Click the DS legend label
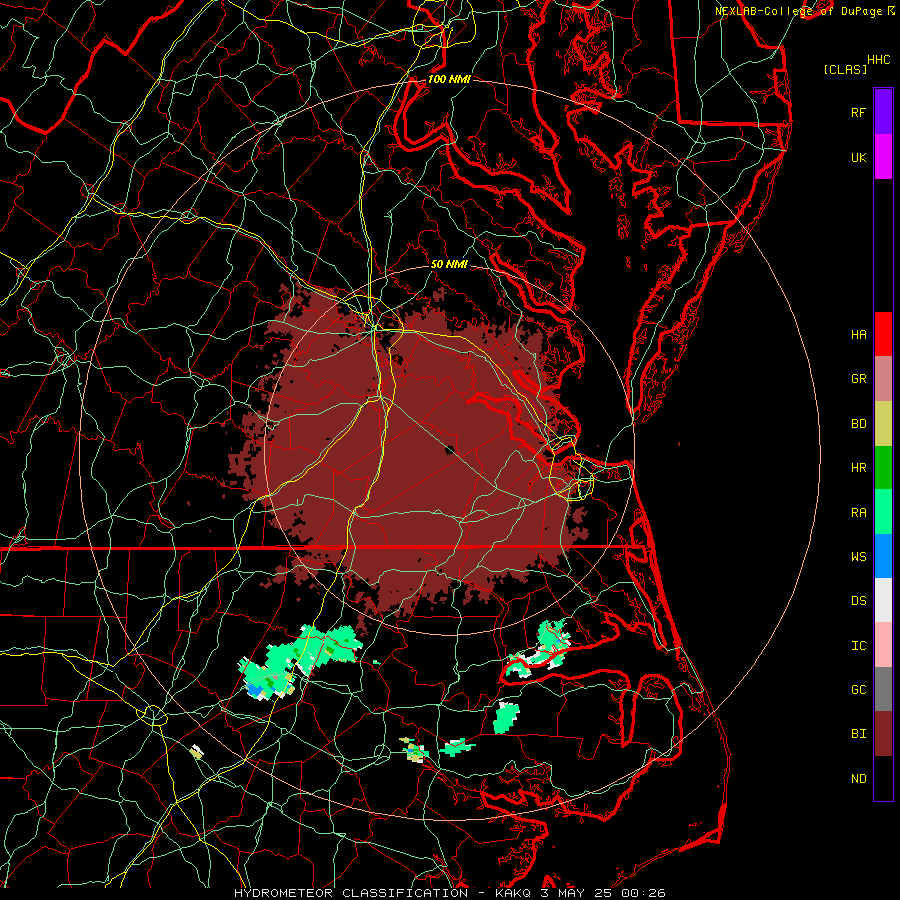 click(x=858, y=601)
